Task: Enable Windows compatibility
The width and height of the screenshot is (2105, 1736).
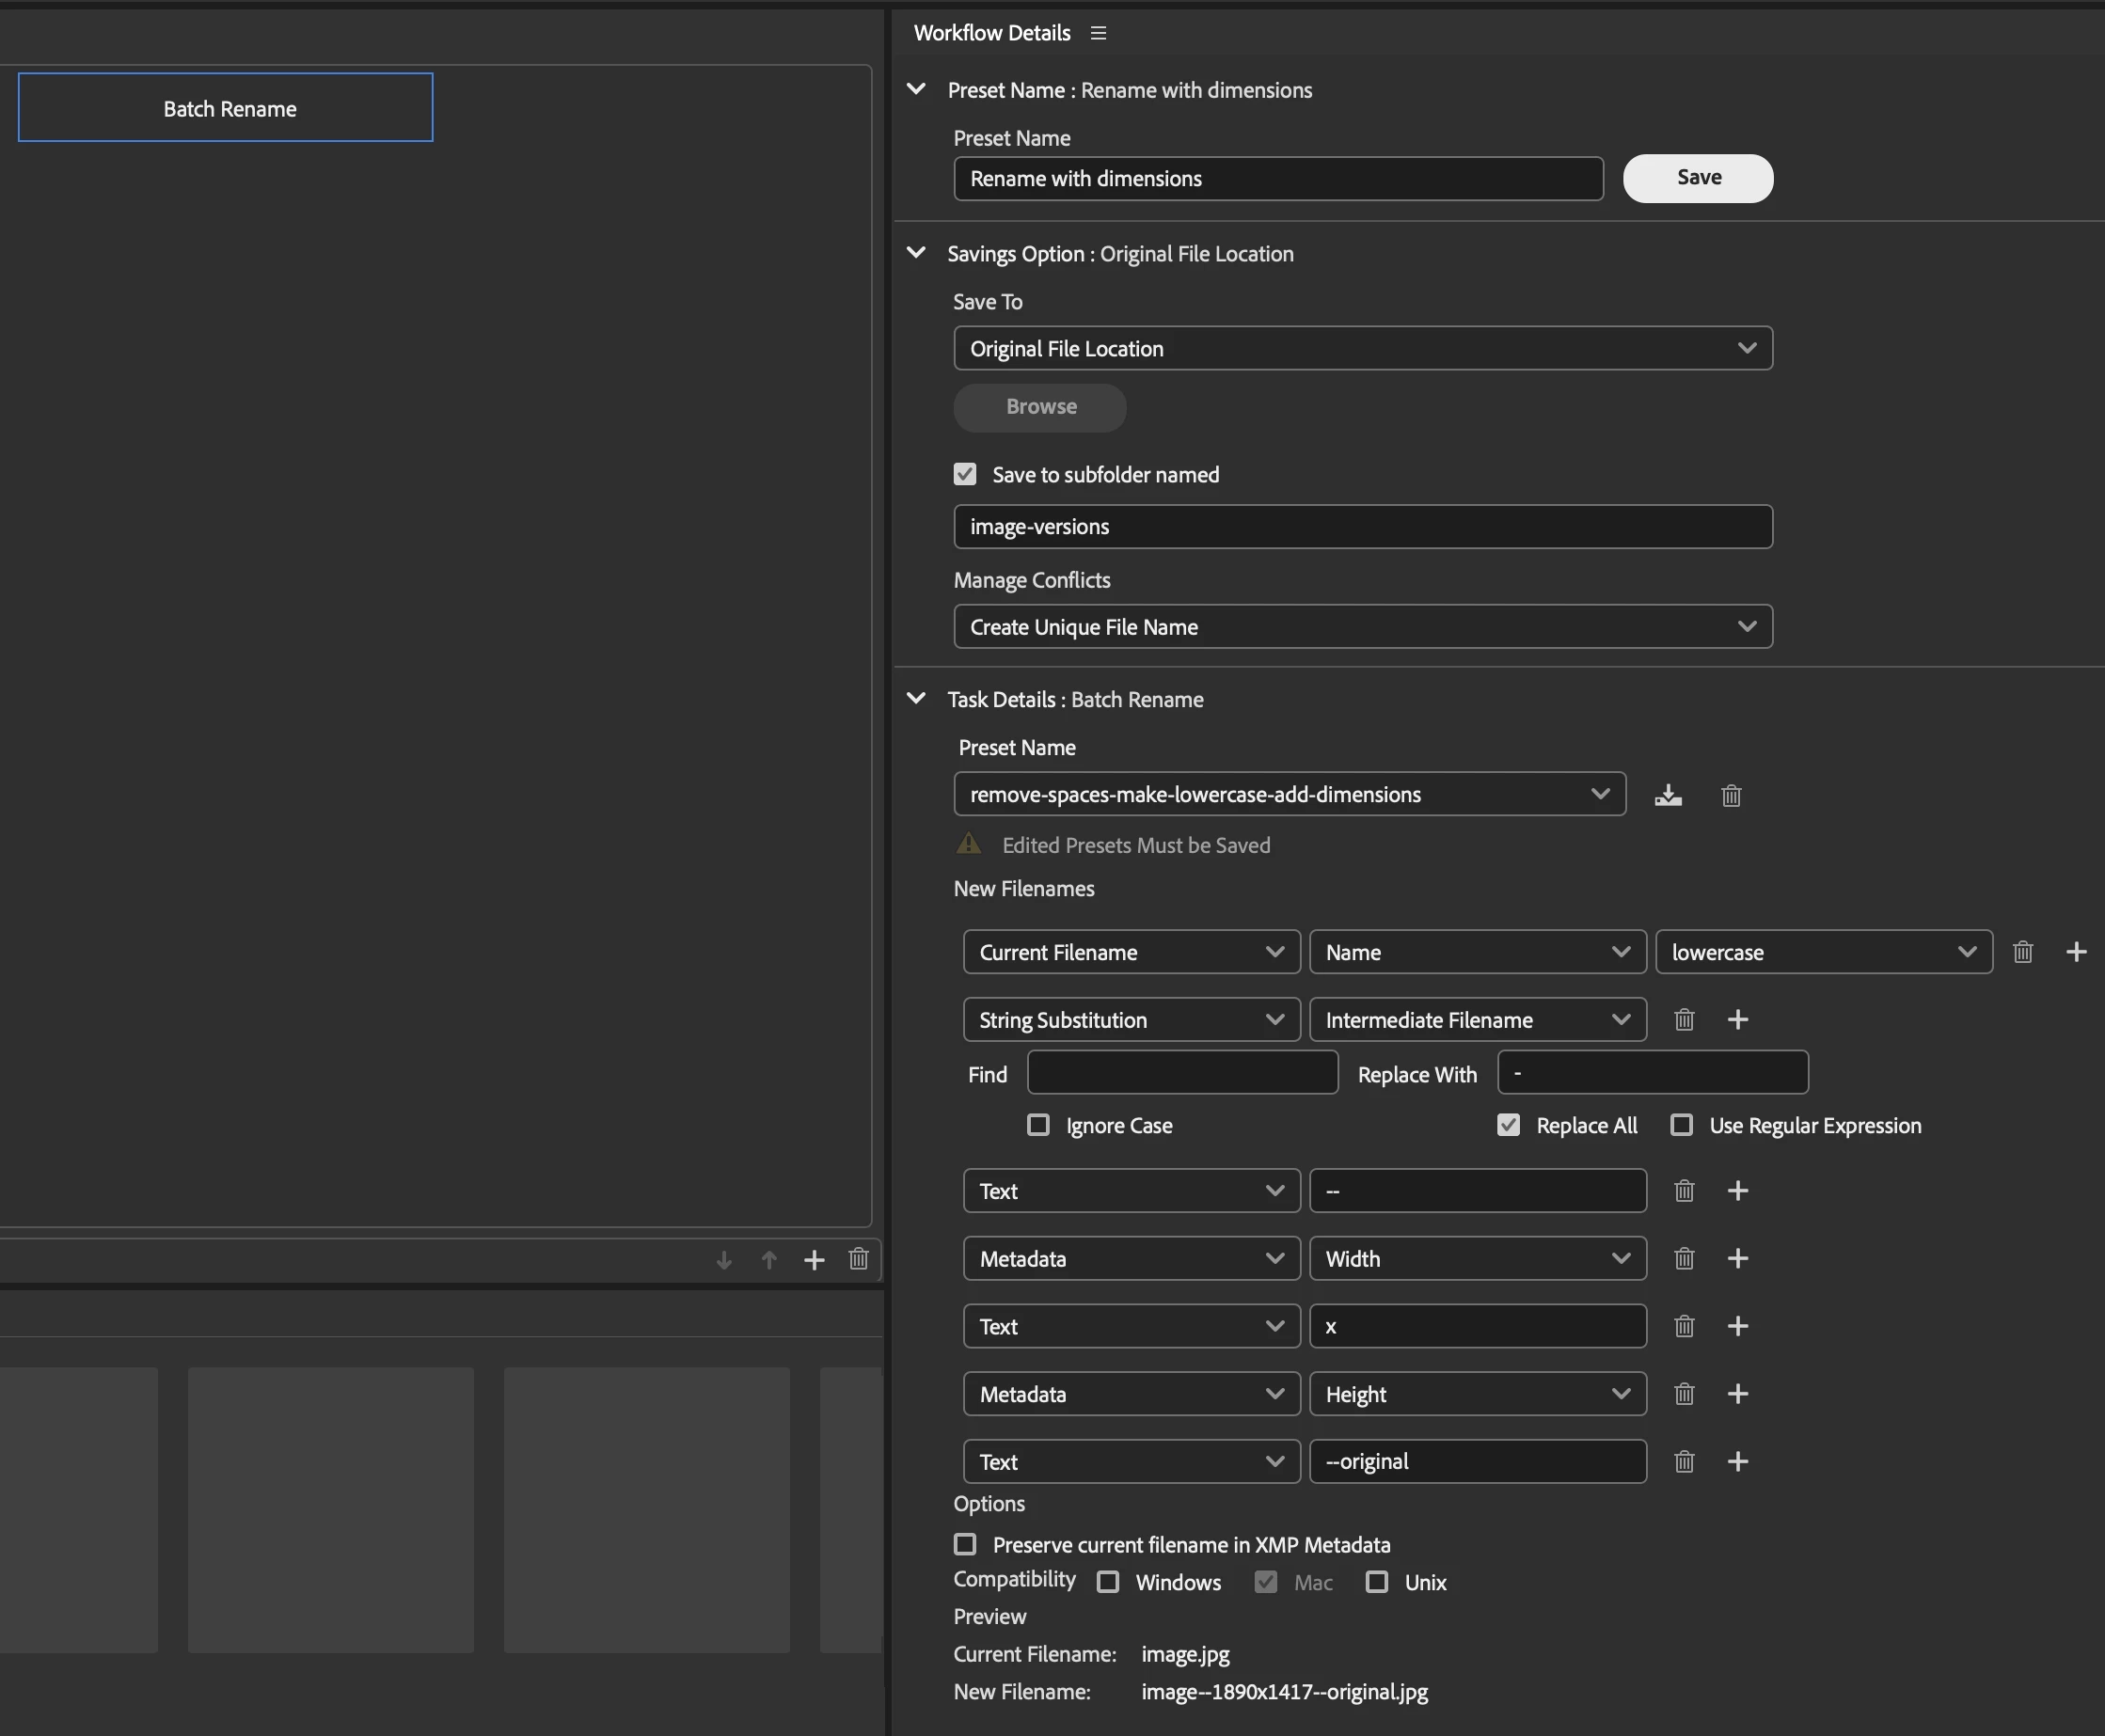Action: pos(1108,1582)
